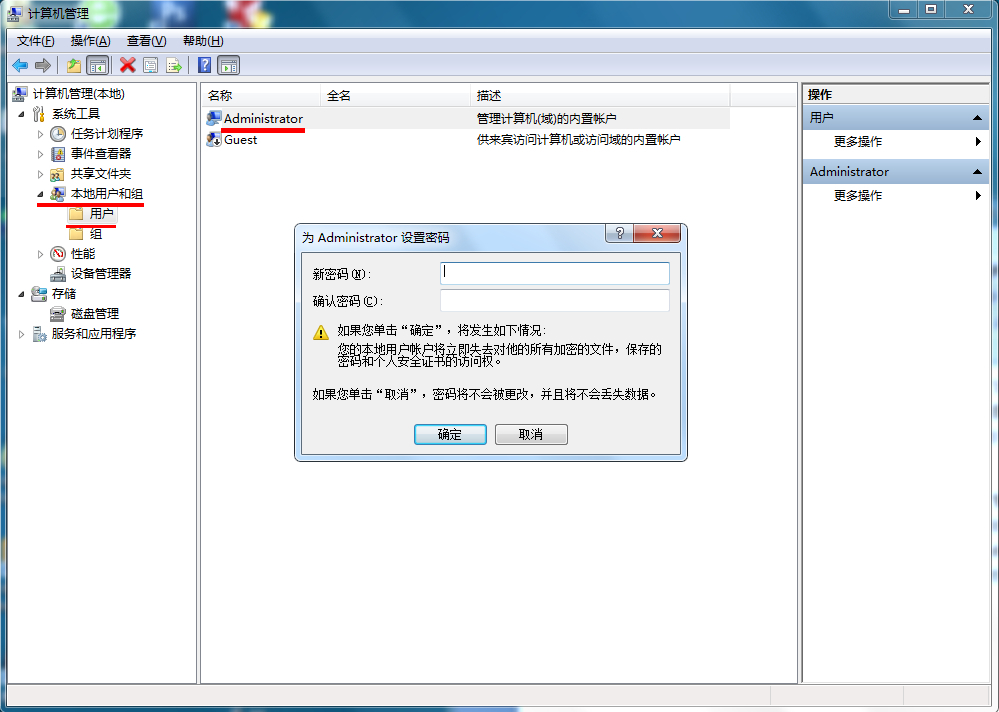Click the up one level folder icon

(74, 65)
